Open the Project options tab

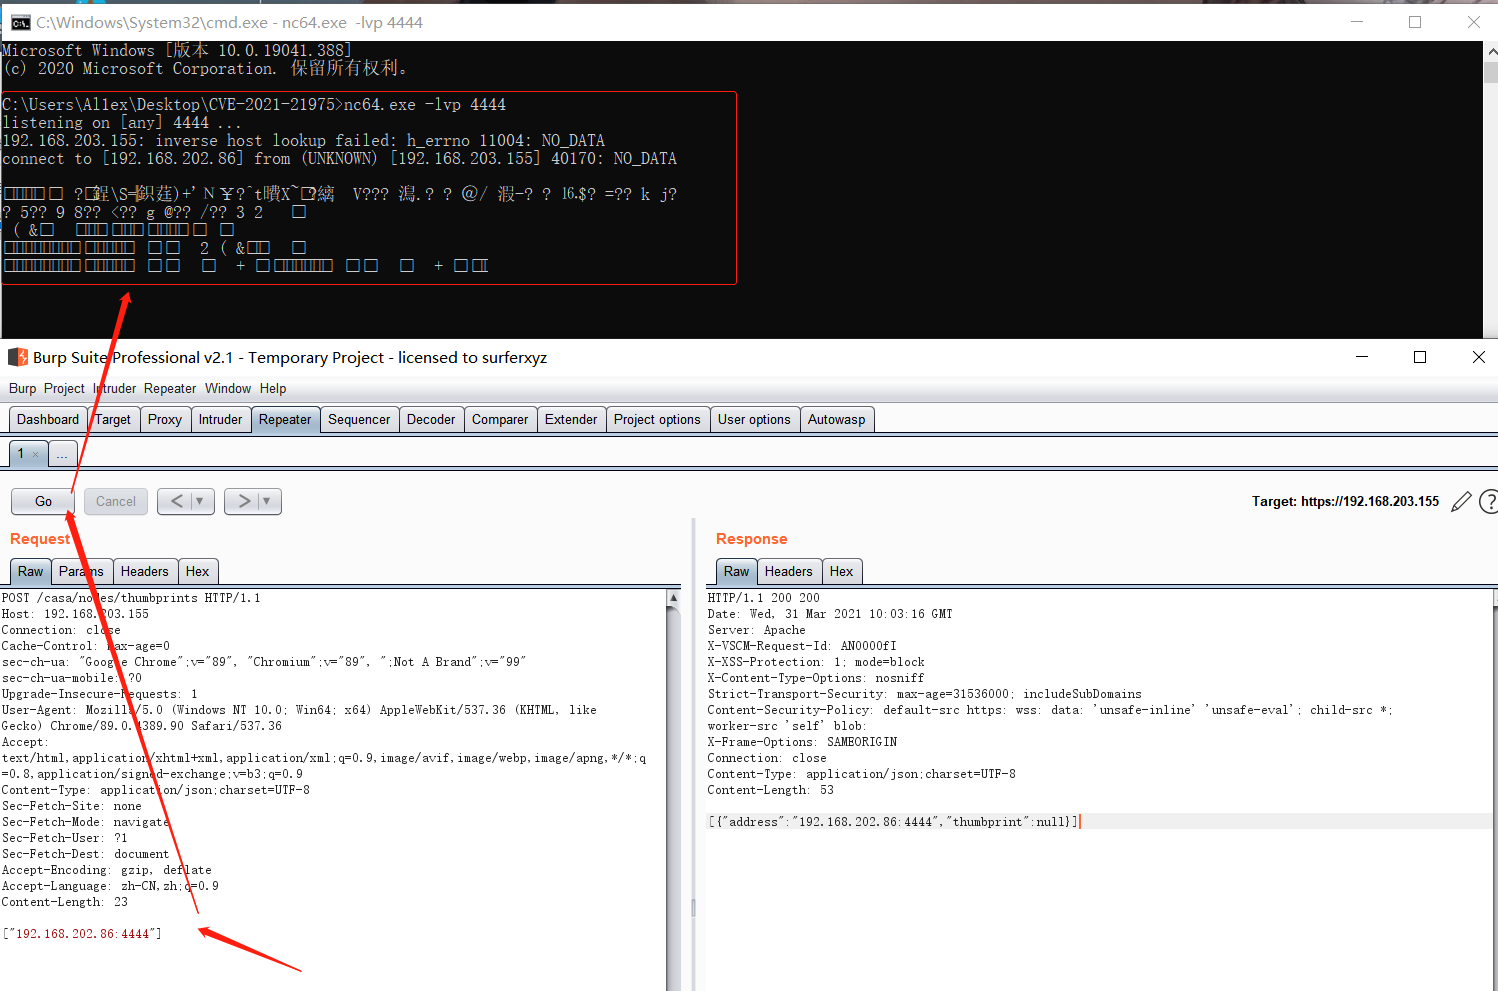click(657, 419)
